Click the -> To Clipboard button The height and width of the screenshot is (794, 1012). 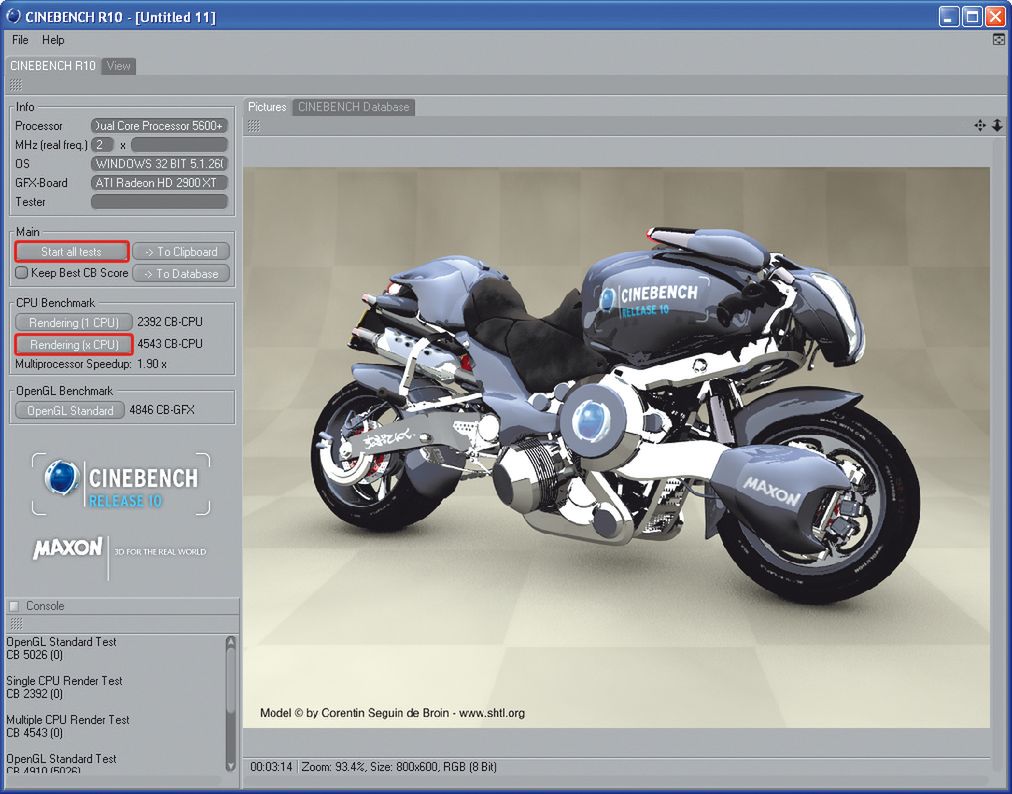click(181, 252)
